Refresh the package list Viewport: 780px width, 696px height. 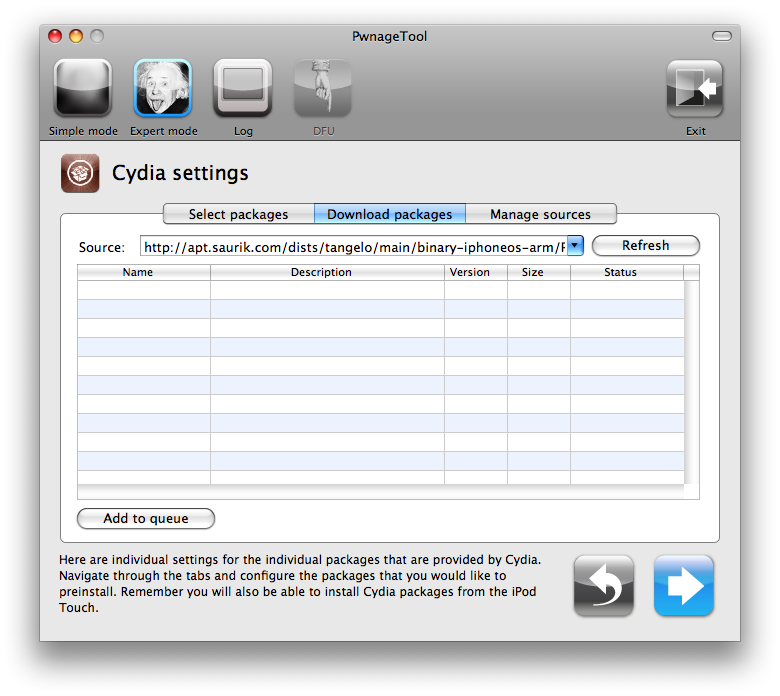[x=646, y=246]
